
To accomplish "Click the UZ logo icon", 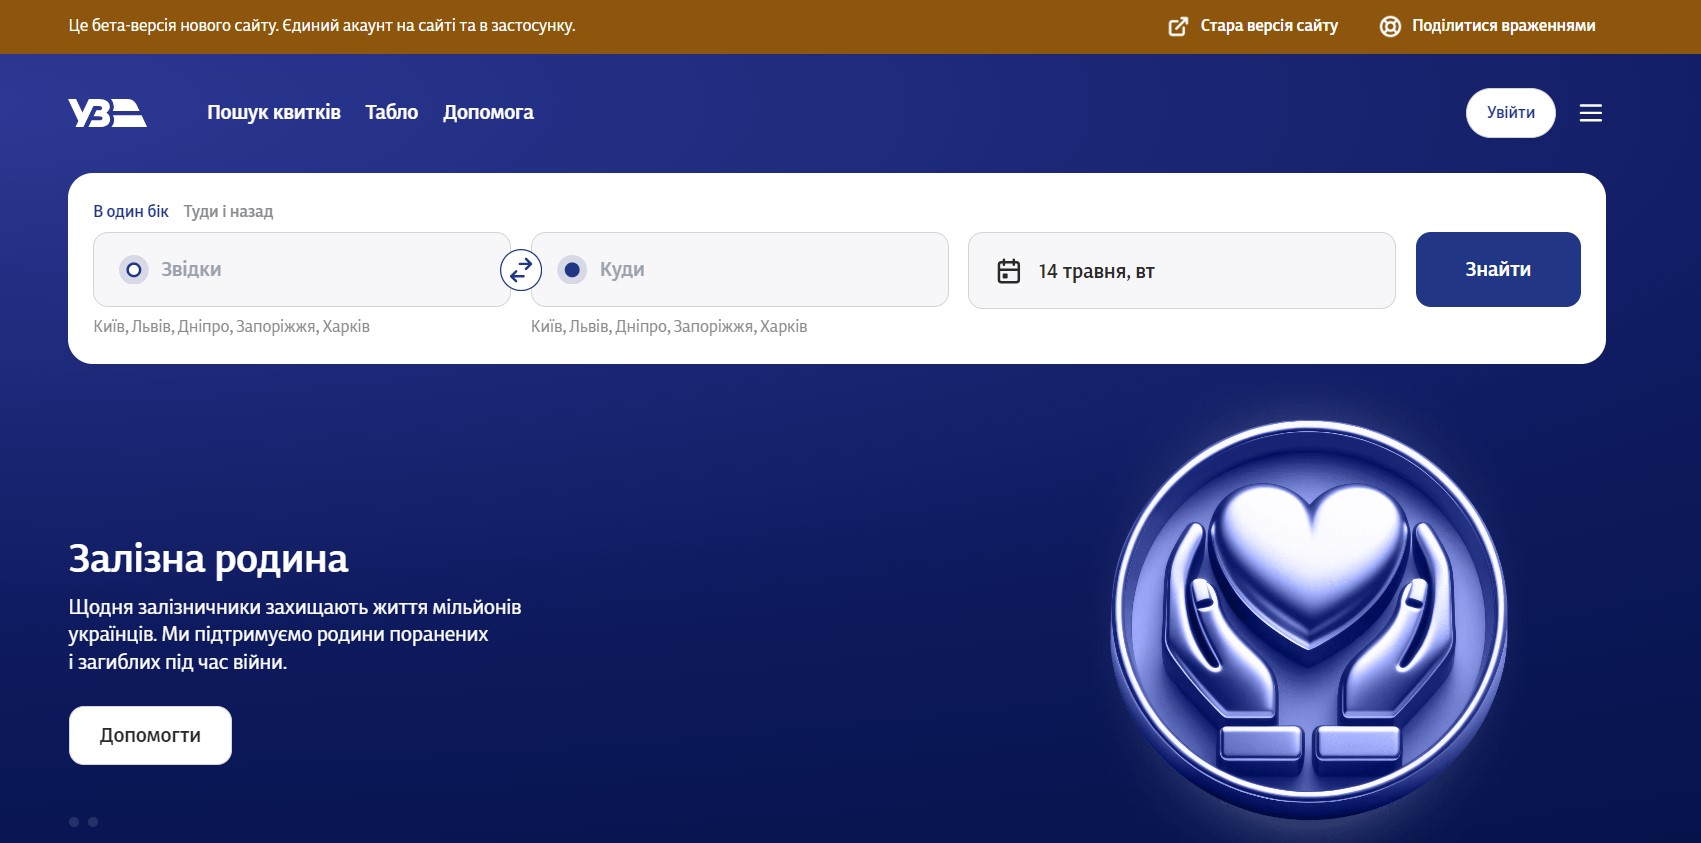I will coord(107,113).
